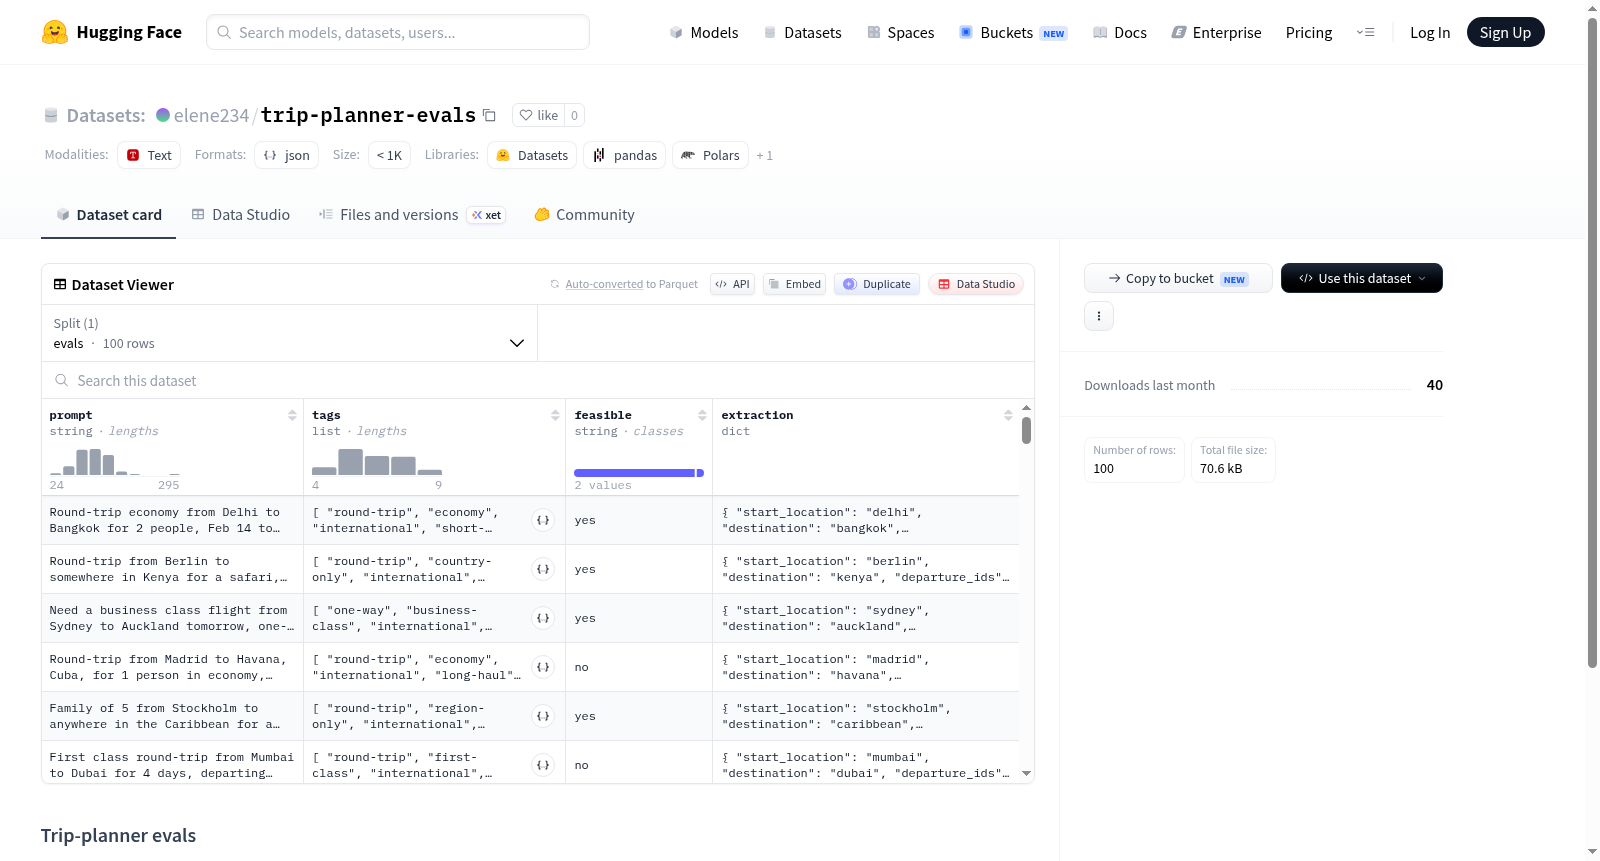Switch to the Community tab
Viewport: 1600px width, 861px height.
pyautogui.click(x=584, y=214)
